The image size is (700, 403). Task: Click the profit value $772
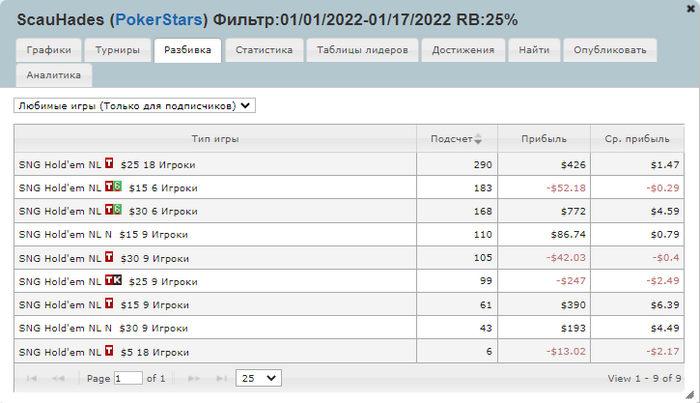pos(573,211)
